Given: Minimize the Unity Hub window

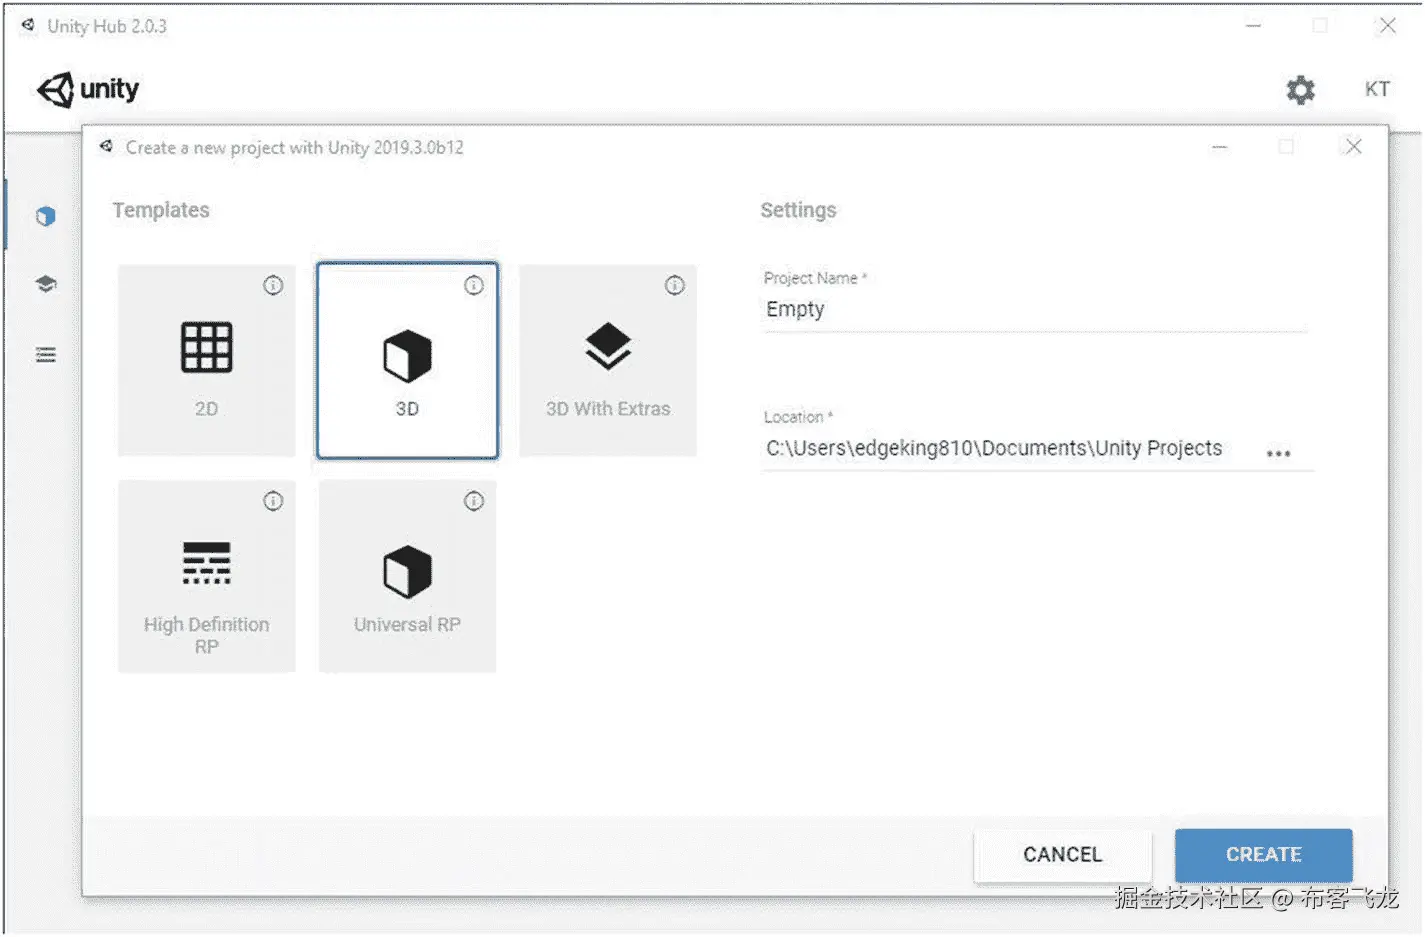Looking at the screenshot, I should 1253,26.
